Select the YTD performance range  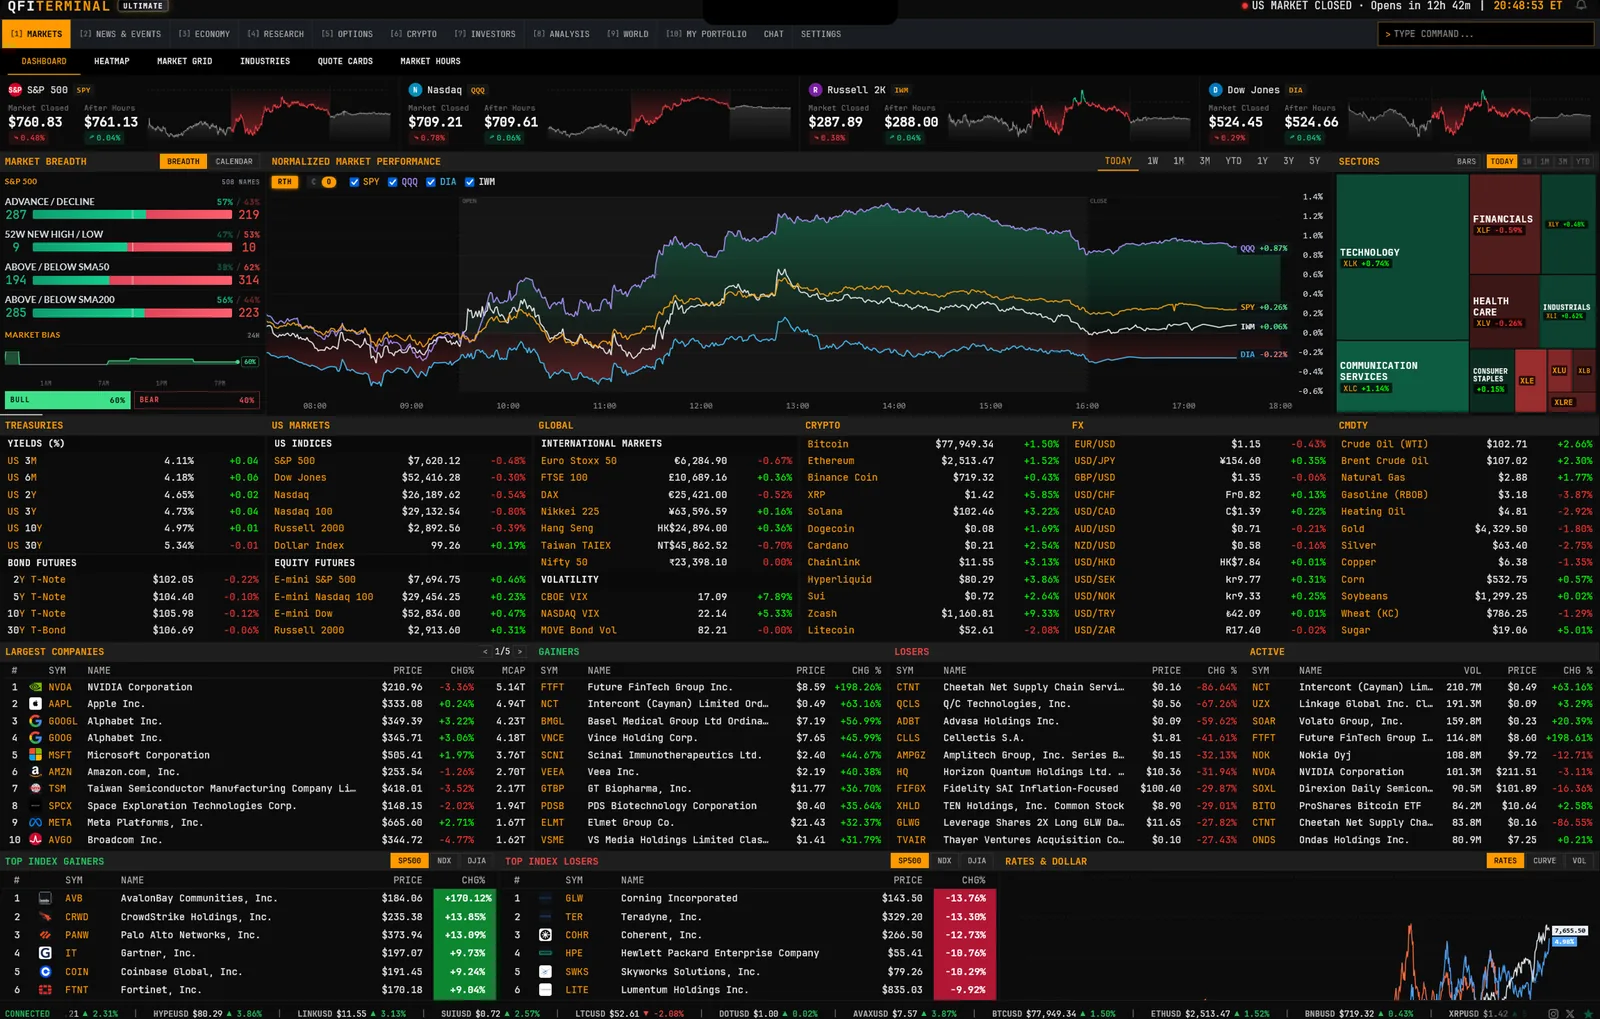1234,161
